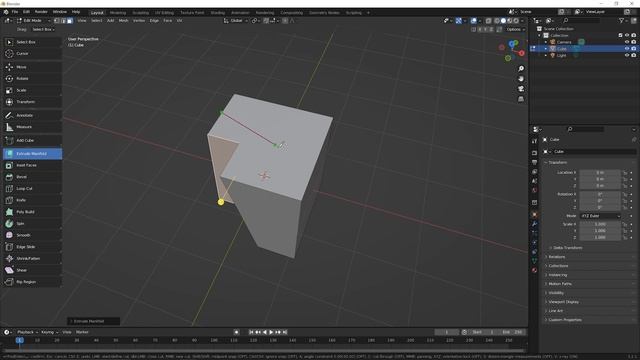The width and height of the screenshot is (640, 360).
Task: Select the Measure tool
Action: pyautogui.click(x=32, y=127)
